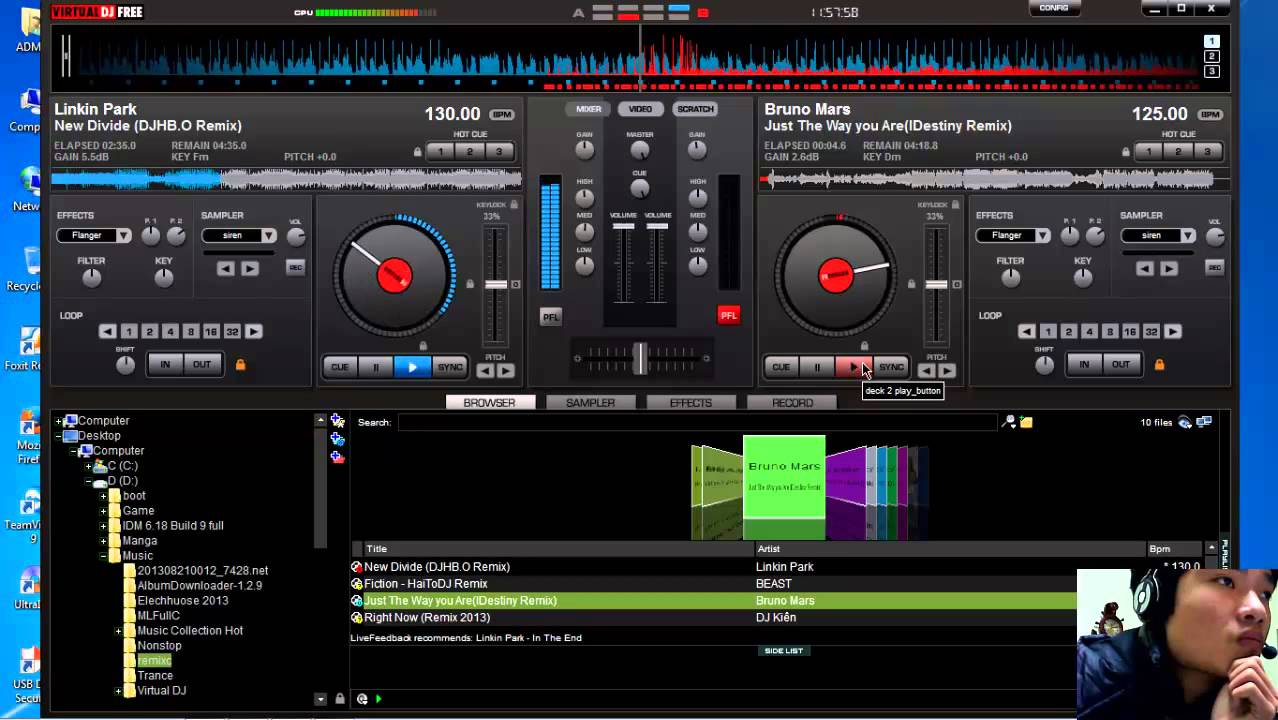
Task: Click deck 2 pitch slider handle
Action: pos(937,284)
